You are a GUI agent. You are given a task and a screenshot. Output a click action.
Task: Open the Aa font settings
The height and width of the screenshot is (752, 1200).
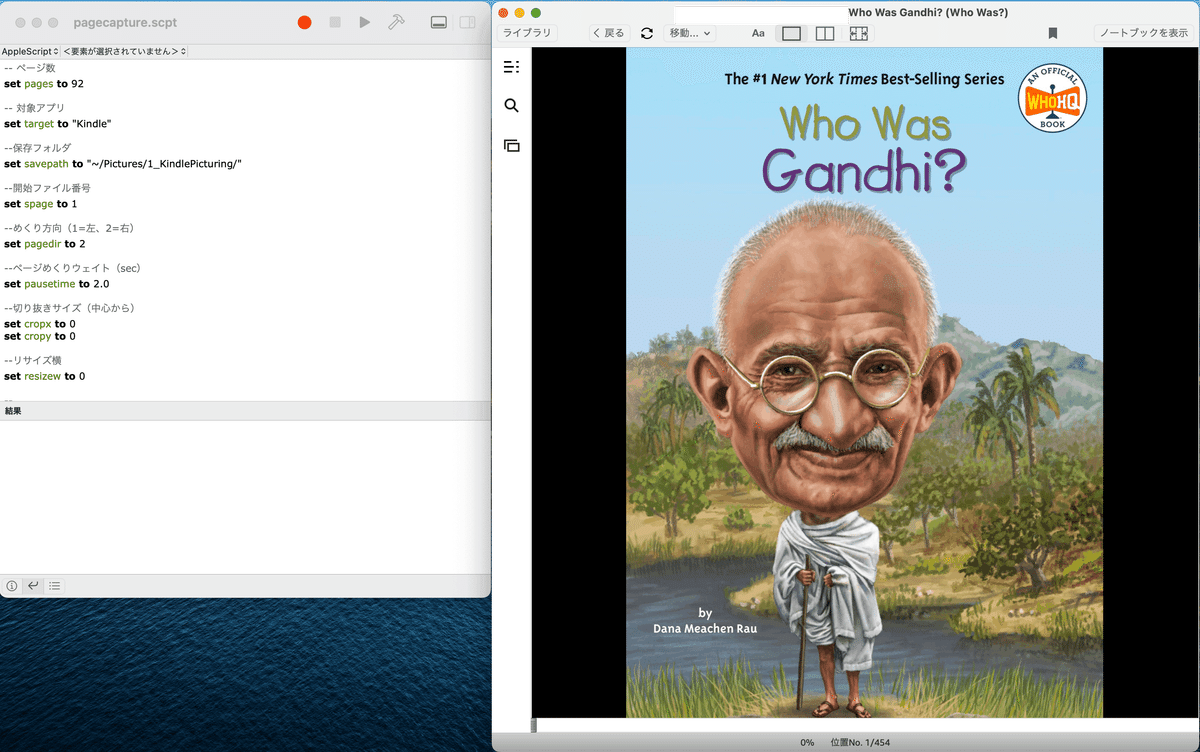pyautogui.click(x=758, y=33)
